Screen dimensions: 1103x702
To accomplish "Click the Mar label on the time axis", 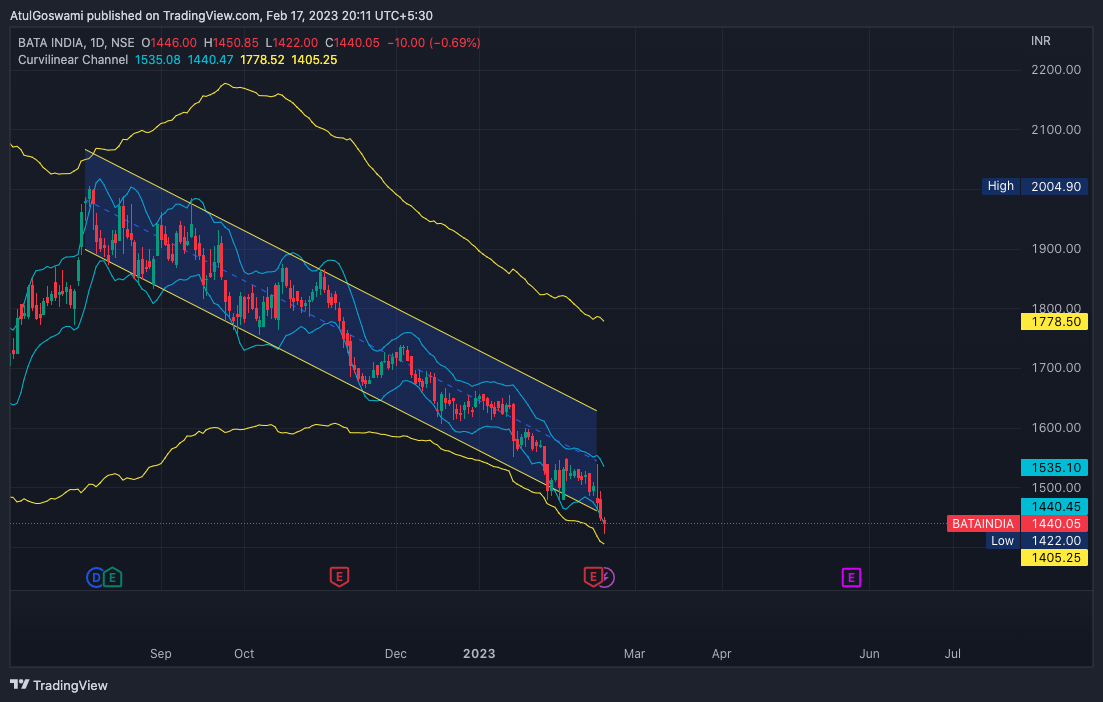I will (x=634, y=653).
